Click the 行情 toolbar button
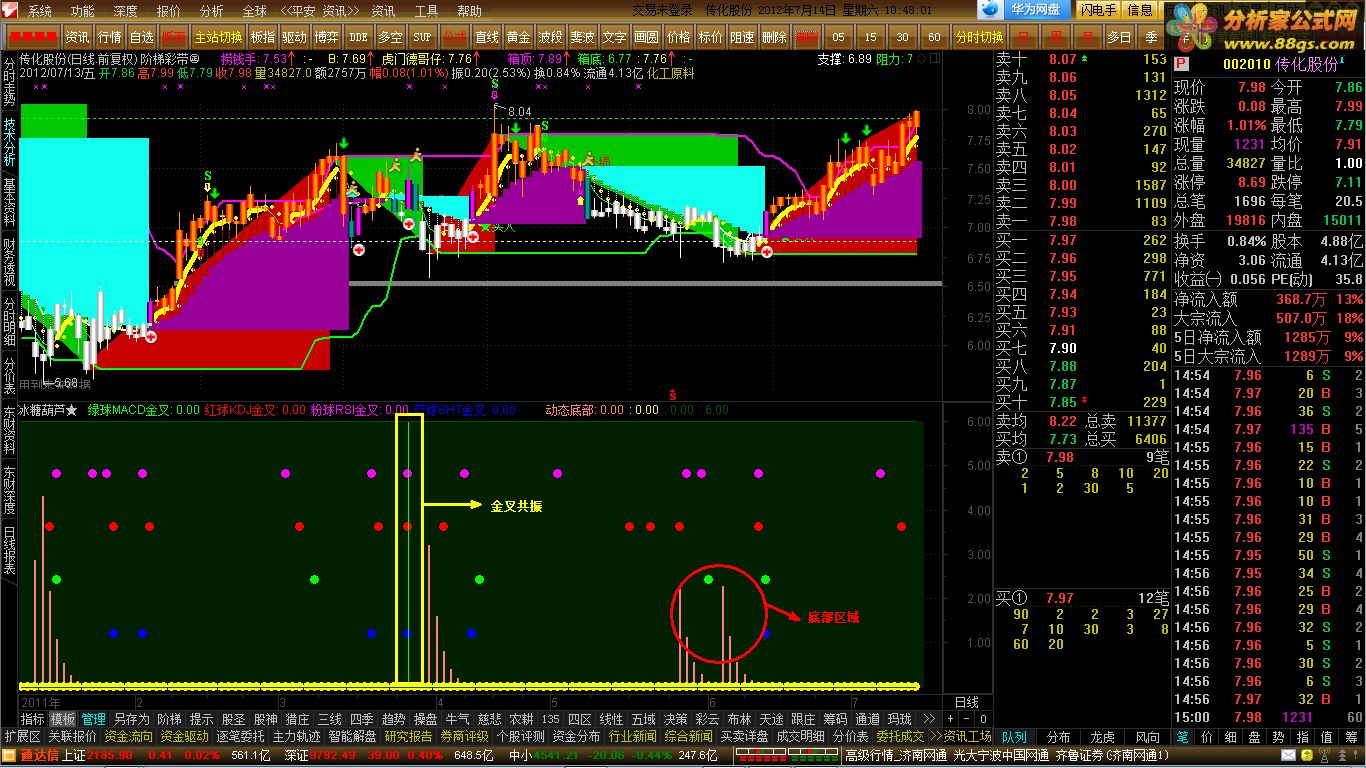 [x=110, y=37]
